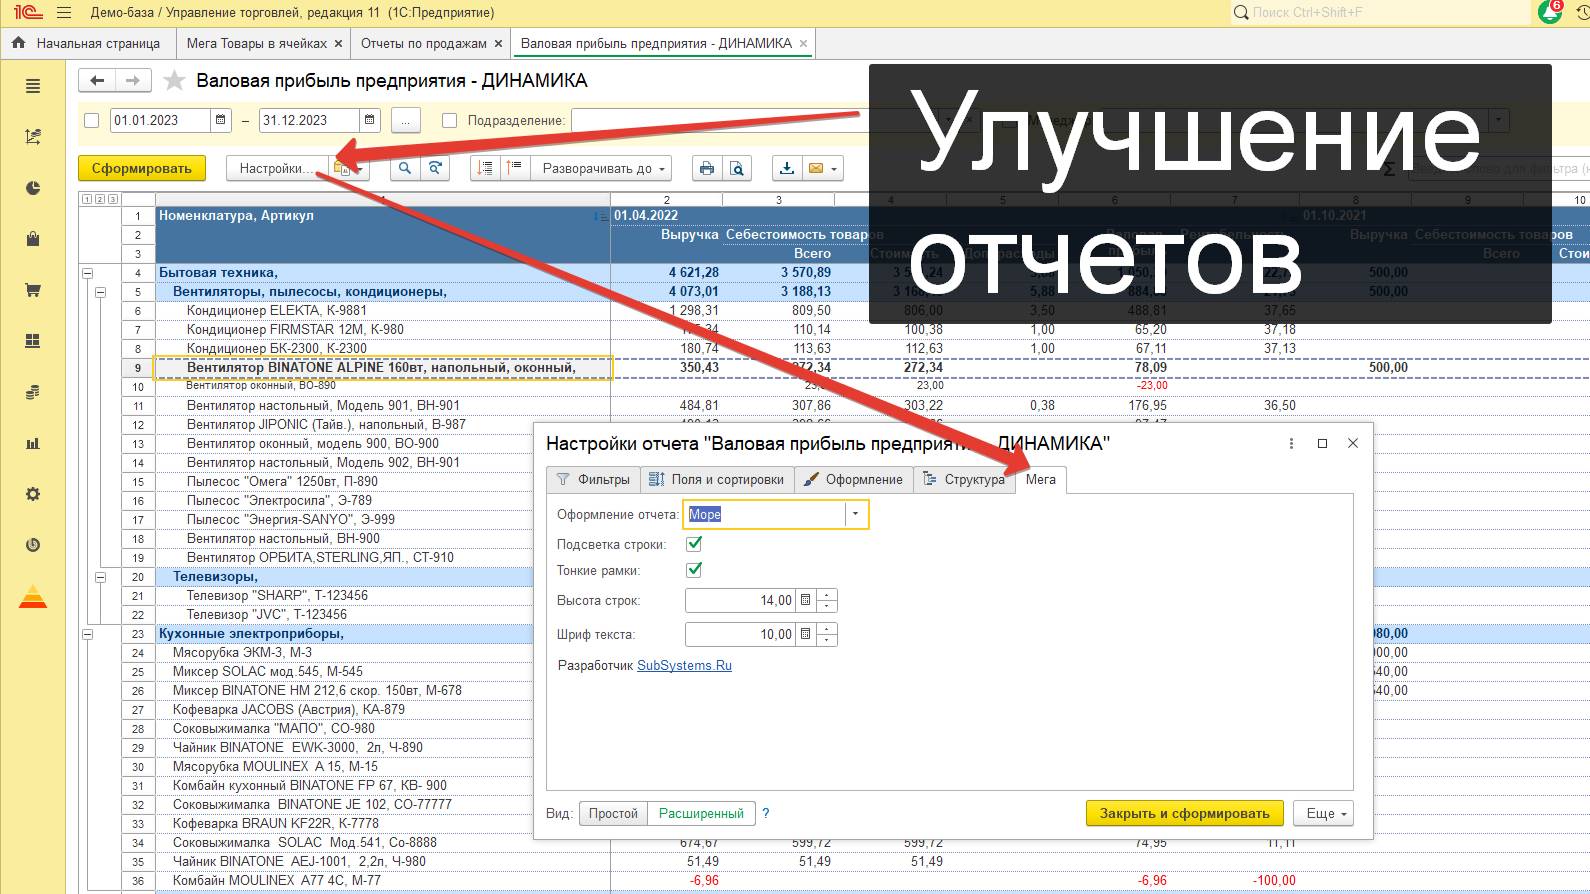Click the Настройки... button
The image size is (1590, 894).
274,168
